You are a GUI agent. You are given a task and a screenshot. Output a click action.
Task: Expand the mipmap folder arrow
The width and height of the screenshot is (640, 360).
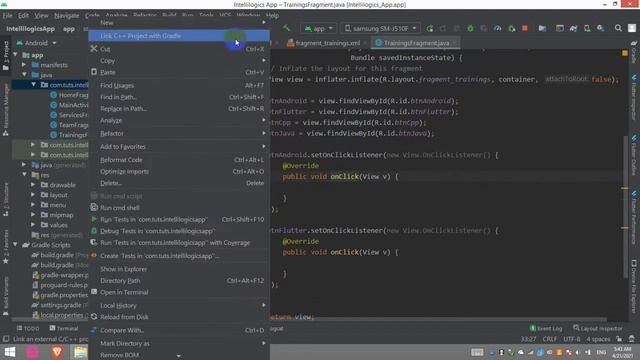point(33,215)
